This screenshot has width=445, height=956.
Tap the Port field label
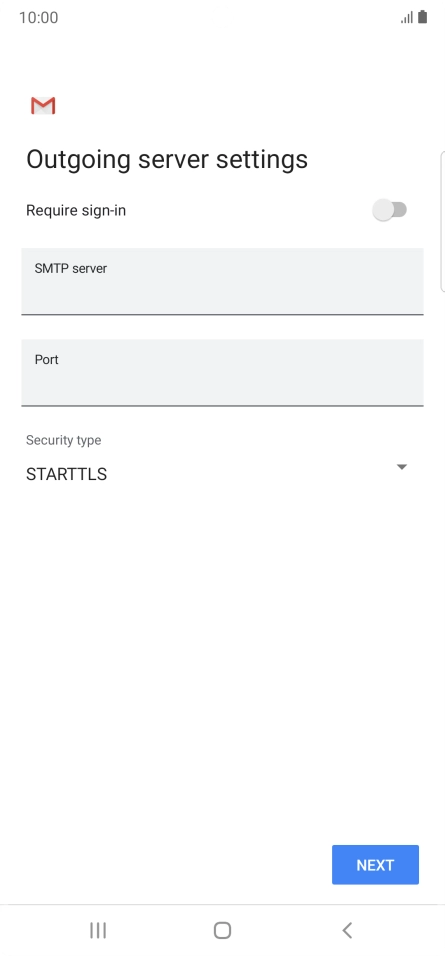(46, 360)
